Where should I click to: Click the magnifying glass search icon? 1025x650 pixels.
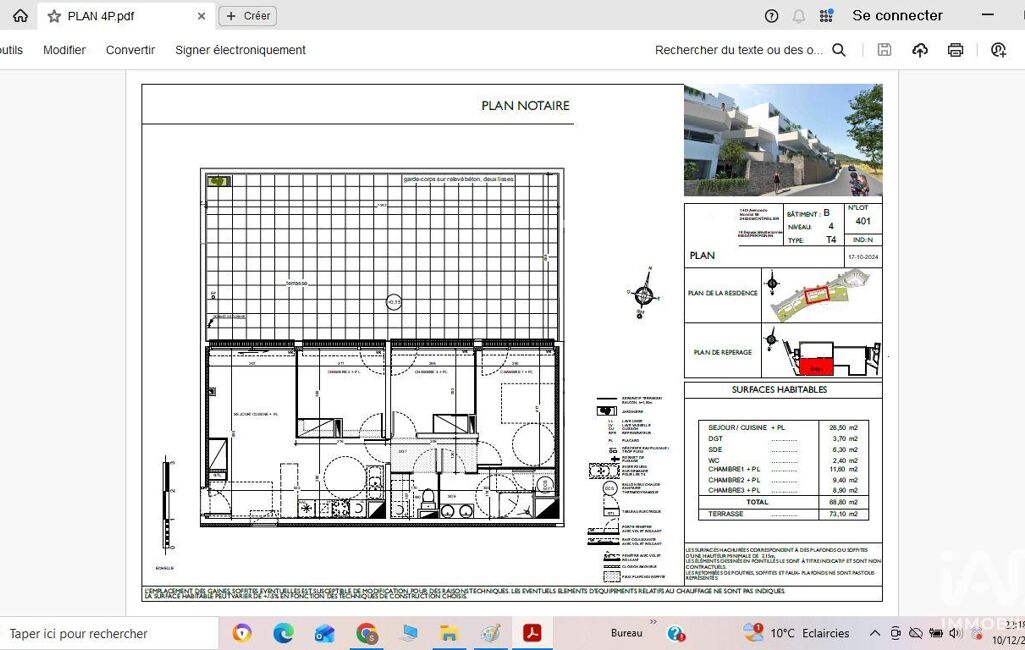click(x=839, y=50)
